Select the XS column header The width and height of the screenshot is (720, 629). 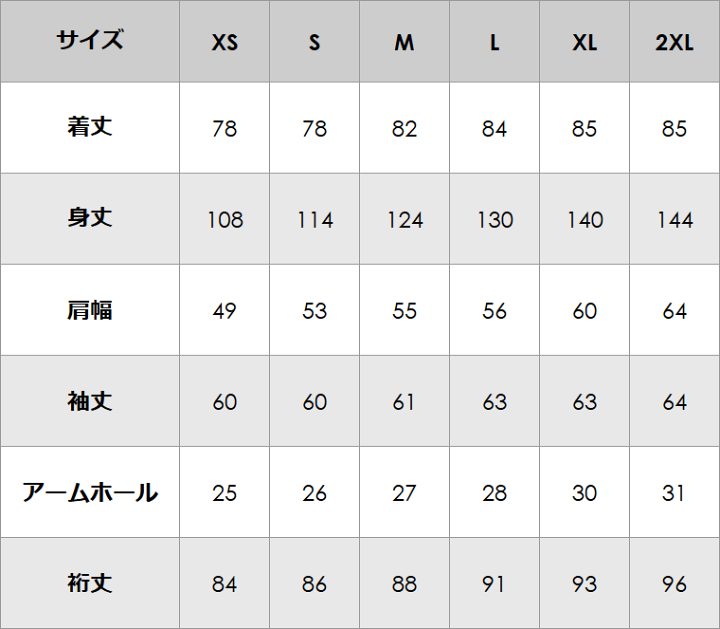(225, 44)
